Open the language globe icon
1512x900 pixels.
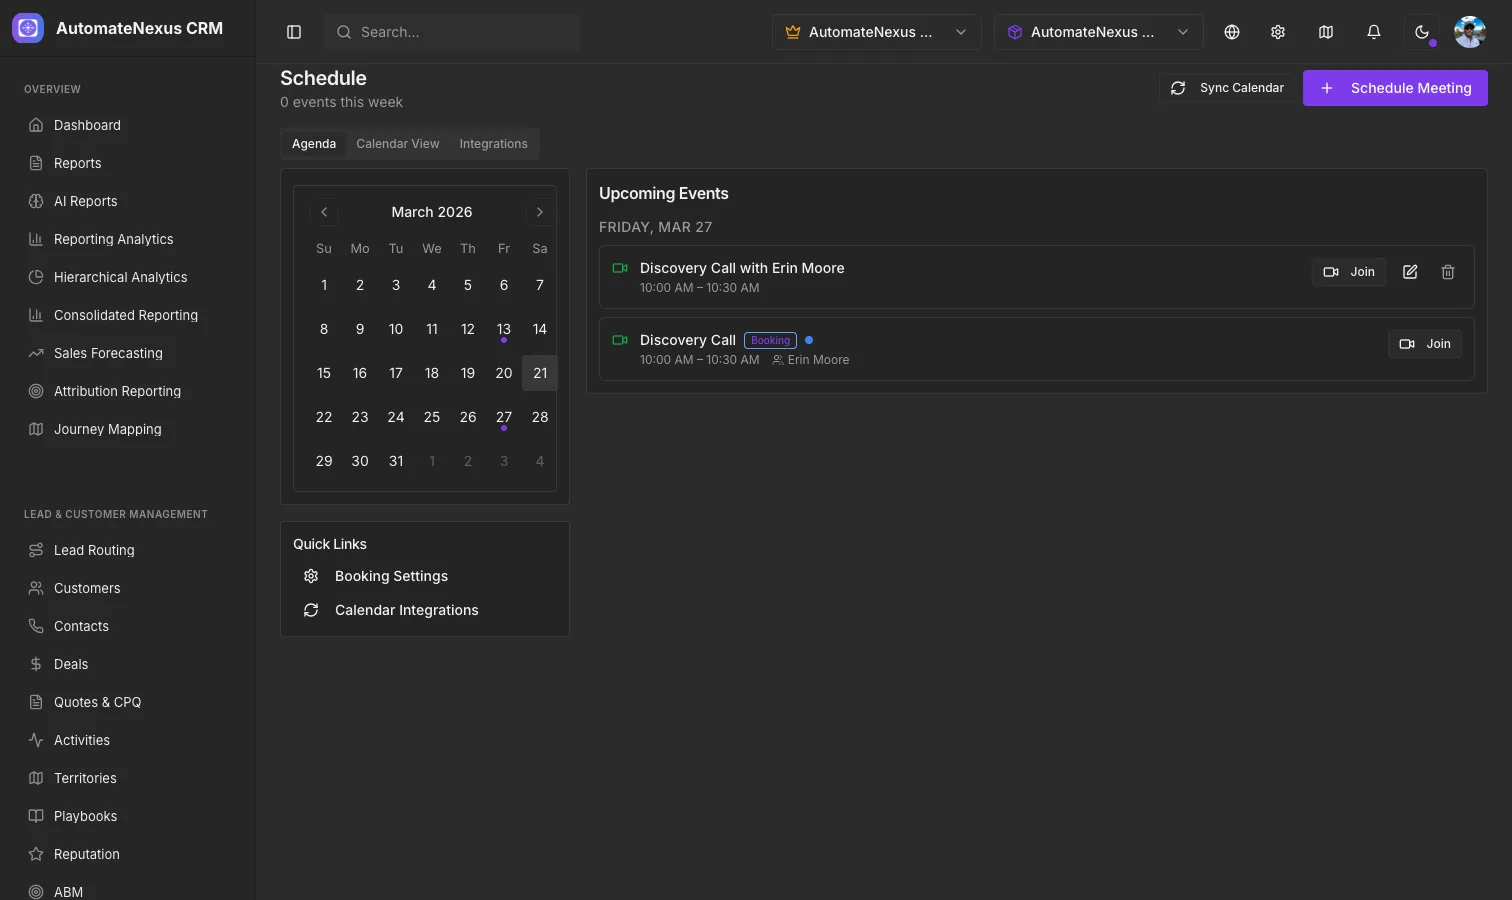point(1232,32)
